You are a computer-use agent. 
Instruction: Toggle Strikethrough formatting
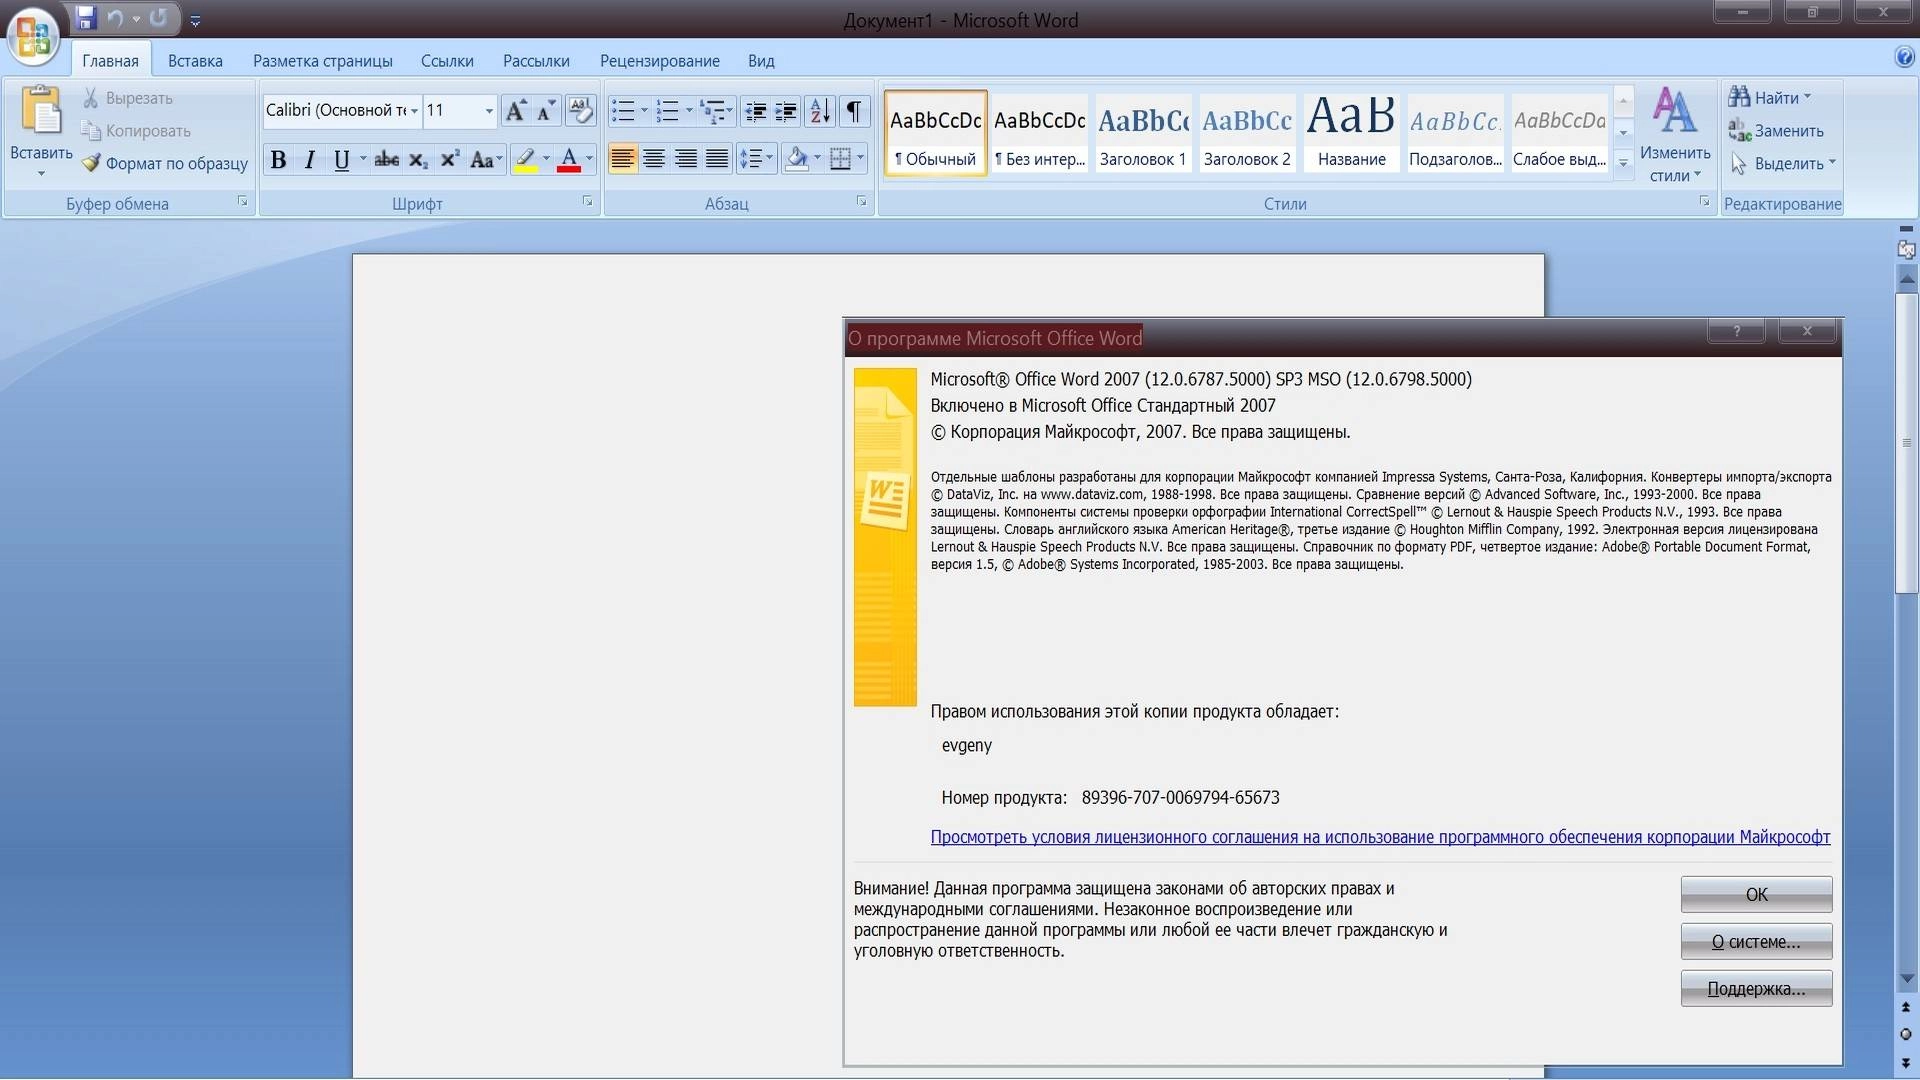386,159
